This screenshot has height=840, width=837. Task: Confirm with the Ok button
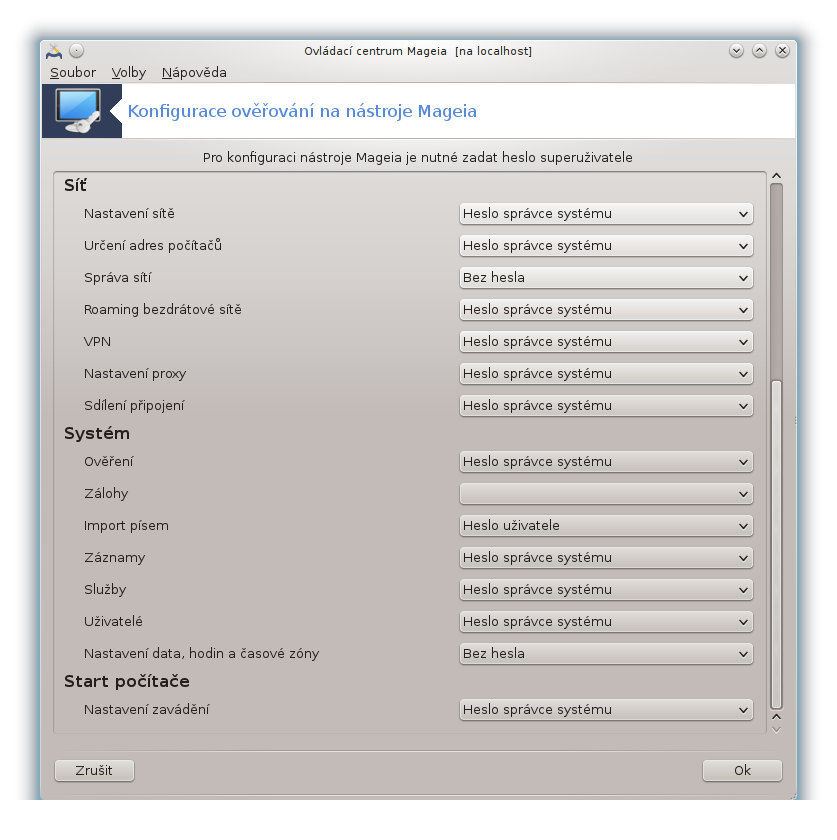[x=742, y=770]
